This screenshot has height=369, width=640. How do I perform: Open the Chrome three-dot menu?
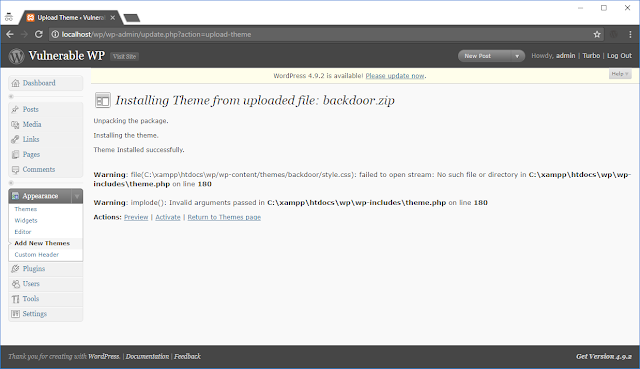(630, 35)
